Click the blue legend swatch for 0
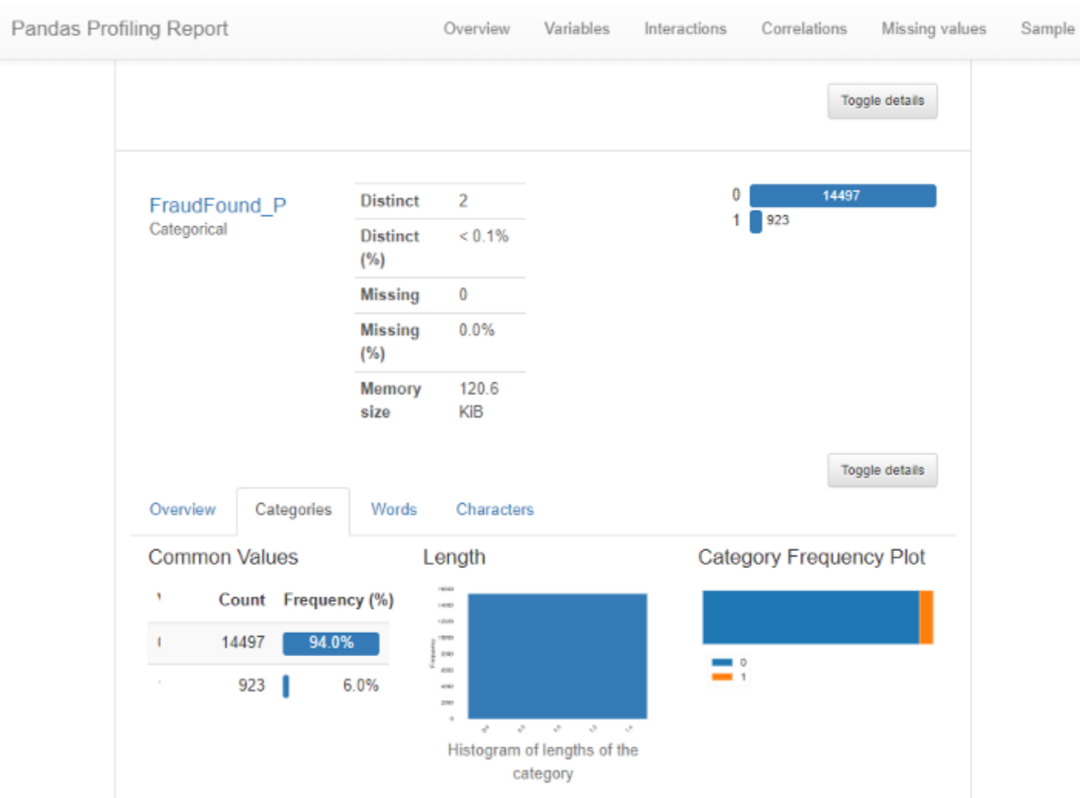Screen dimensions: 1080x798 coord(722,662)
